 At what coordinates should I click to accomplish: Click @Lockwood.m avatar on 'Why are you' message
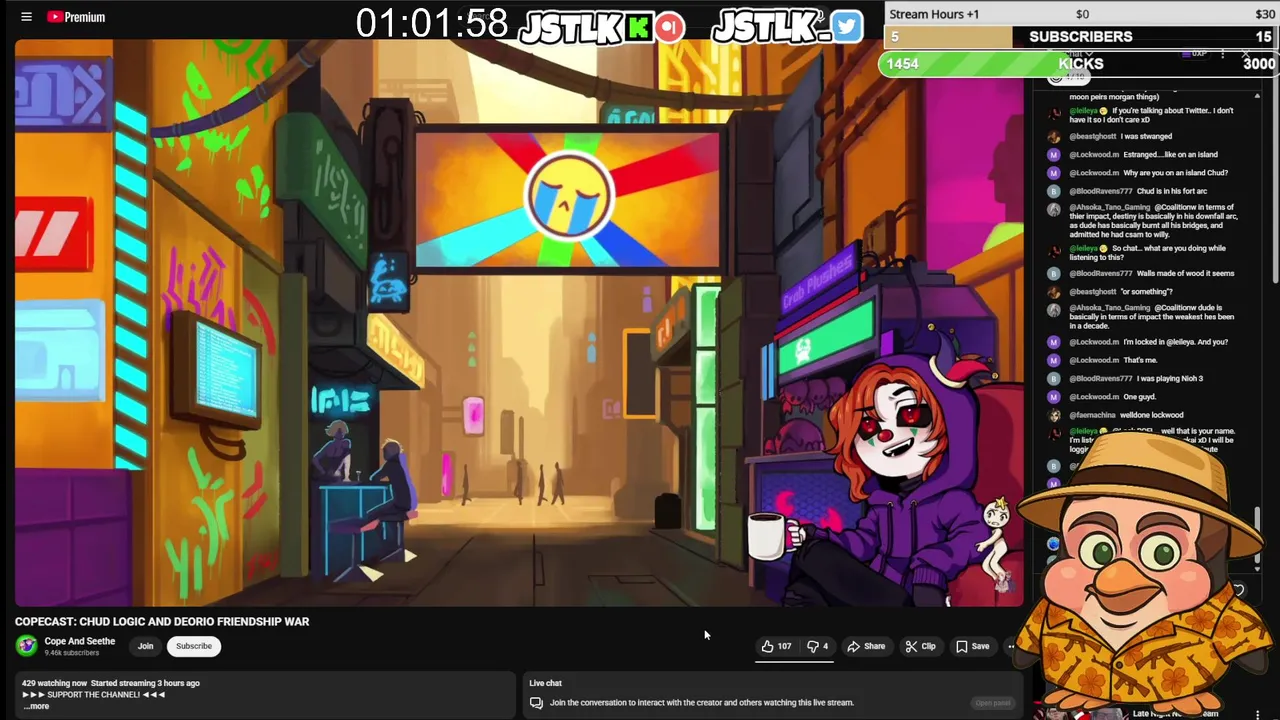click(x=1053, y=173)
